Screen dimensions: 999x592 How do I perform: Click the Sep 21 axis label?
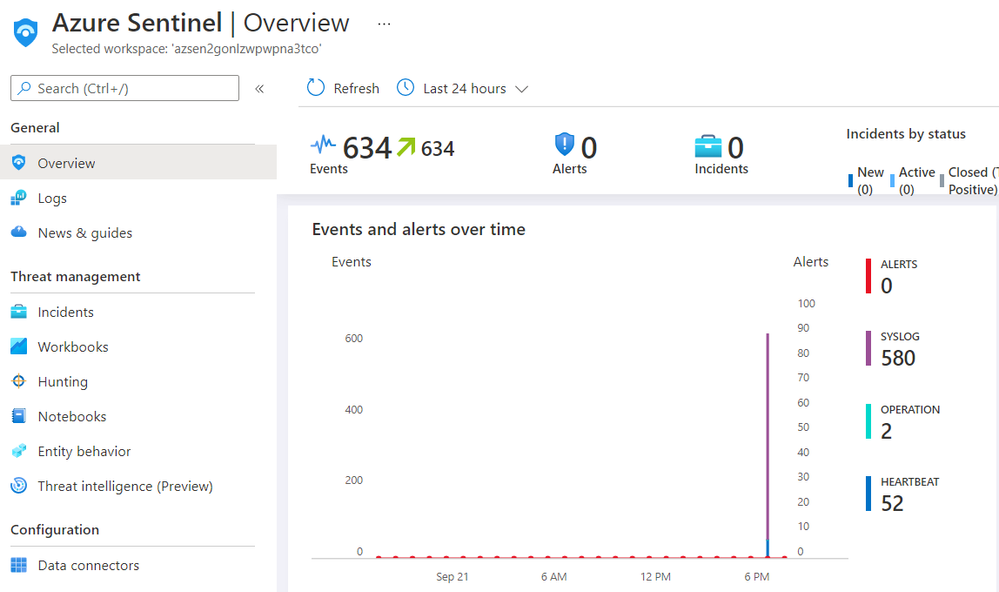tap(452, 576)
